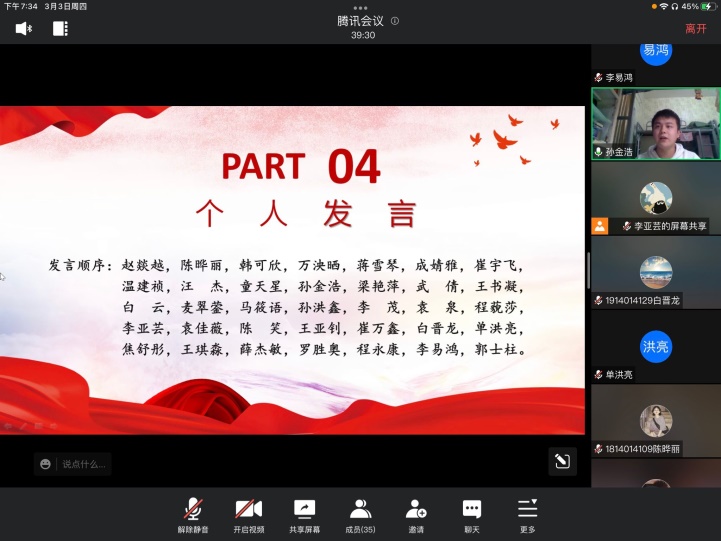Switch the video layout view icon
Image resolution: width=721 pixels, height=541 pixels.
pyautogui.click(x=60, y=28)
